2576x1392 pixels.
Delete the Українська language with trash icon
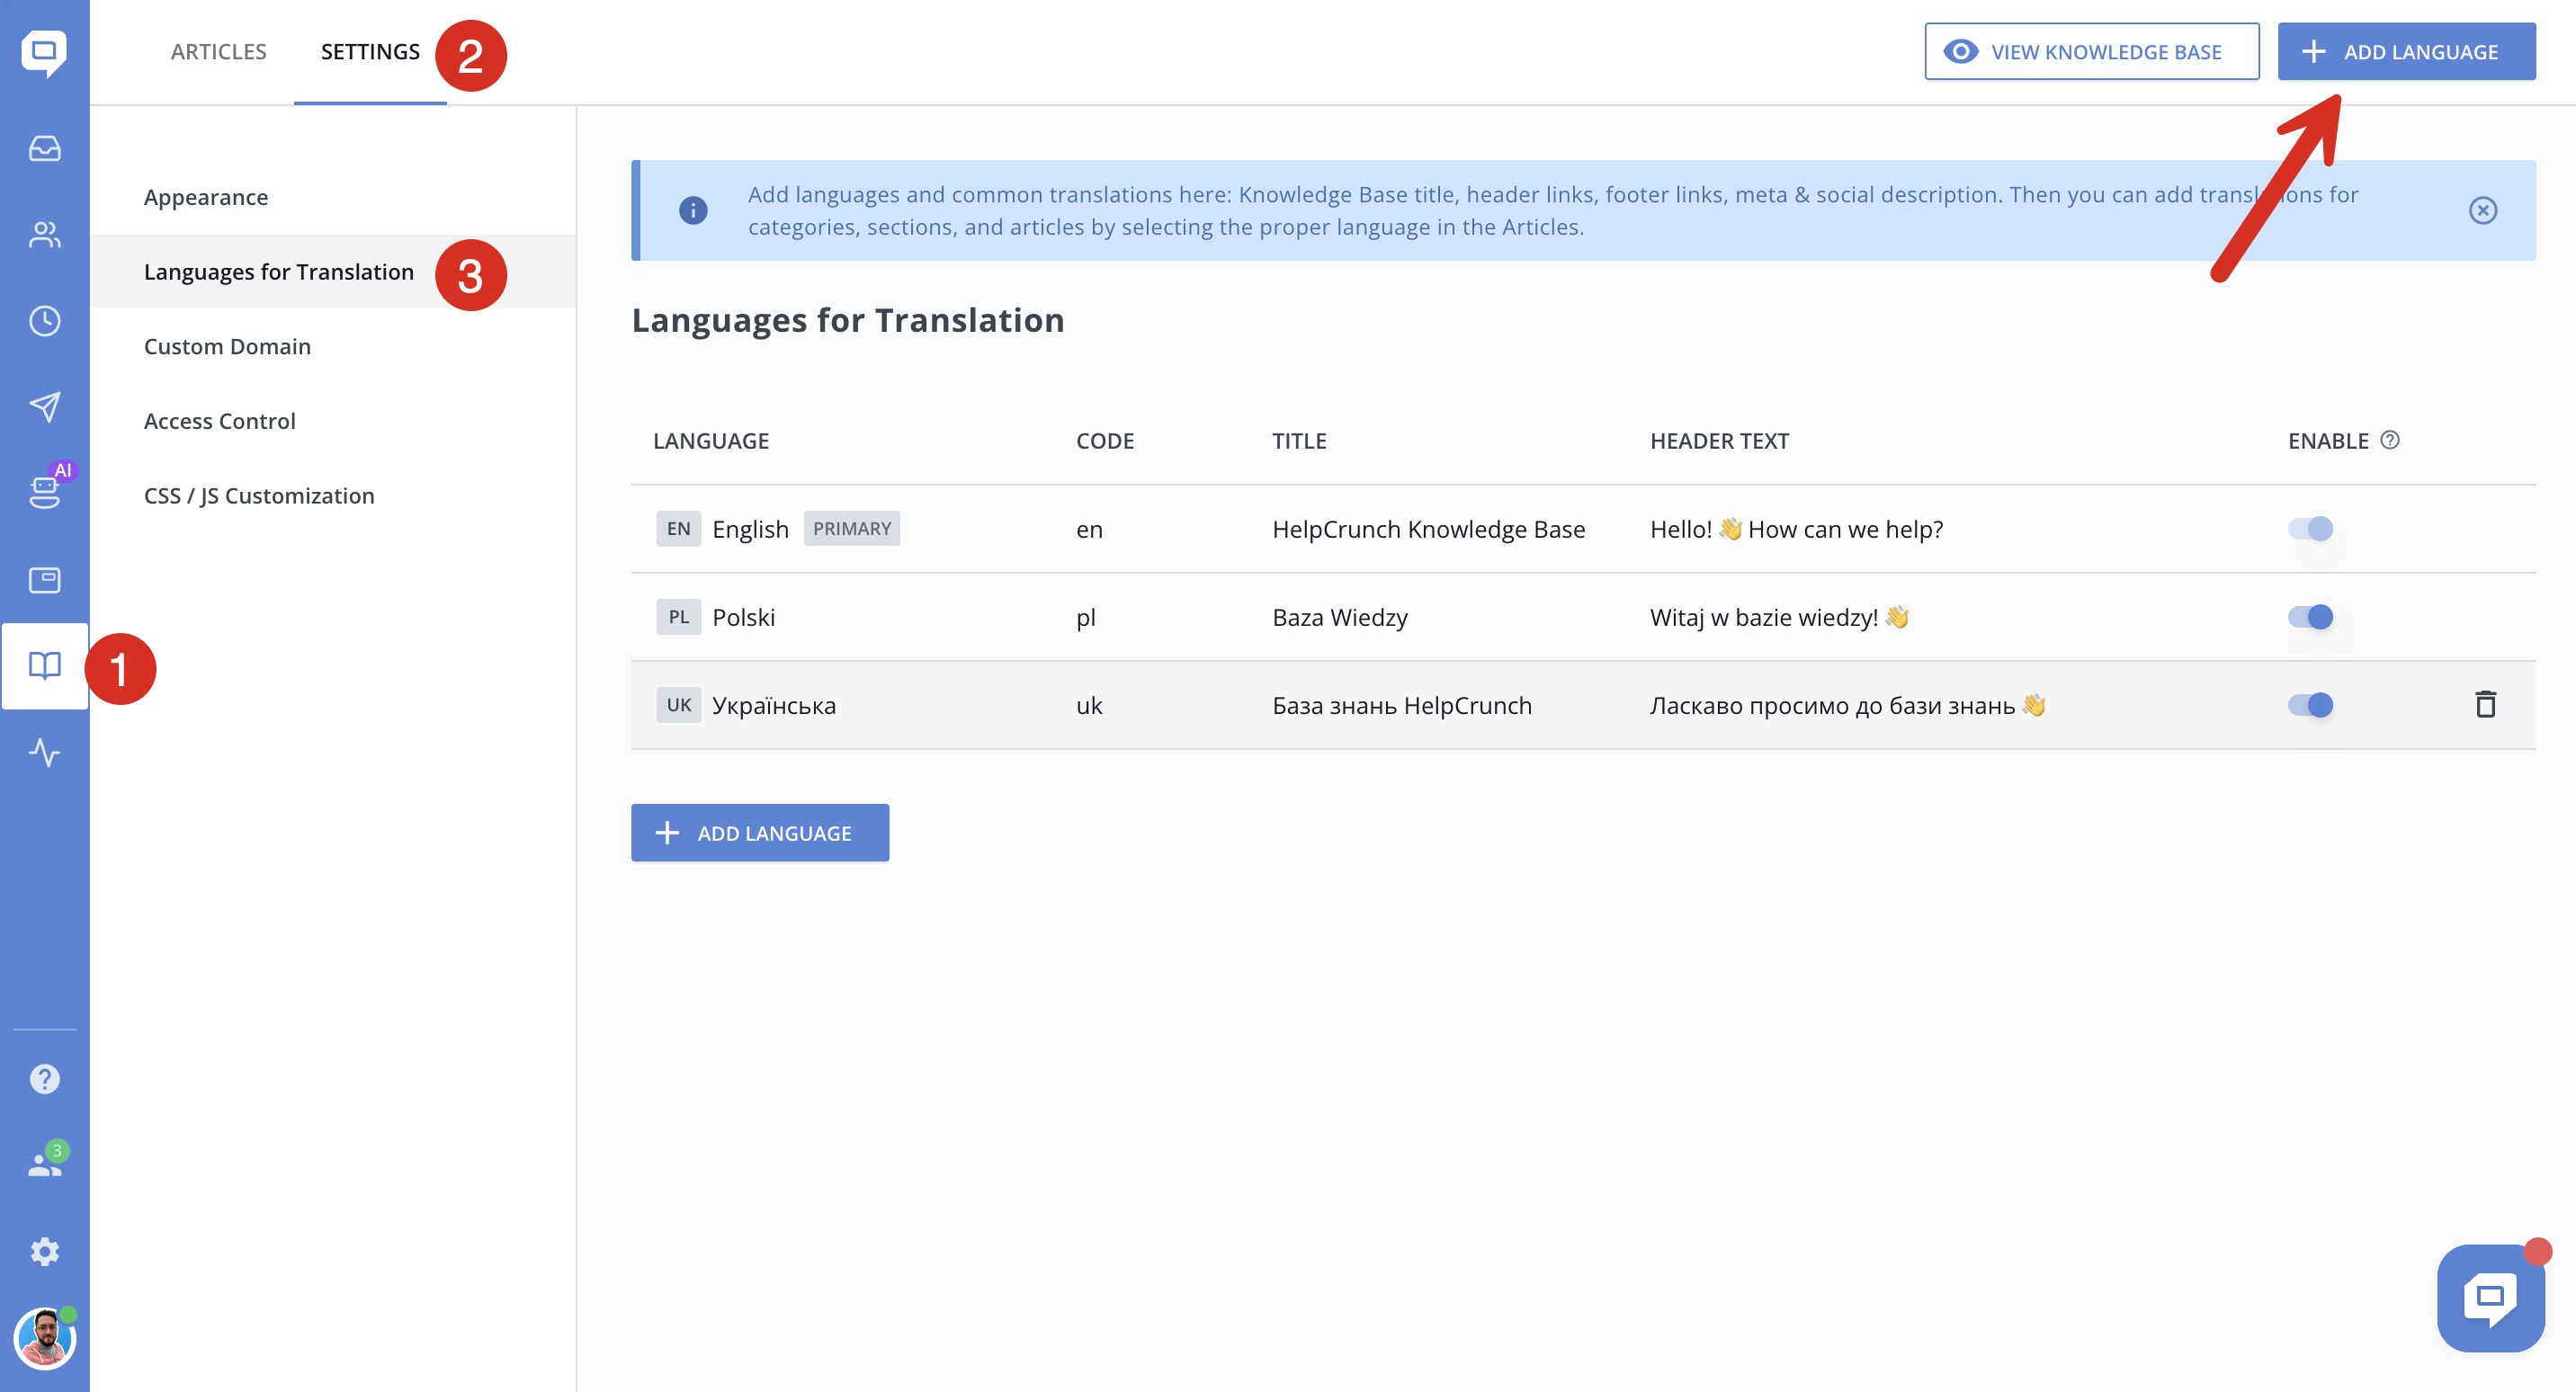click(x=2485, y=705)
